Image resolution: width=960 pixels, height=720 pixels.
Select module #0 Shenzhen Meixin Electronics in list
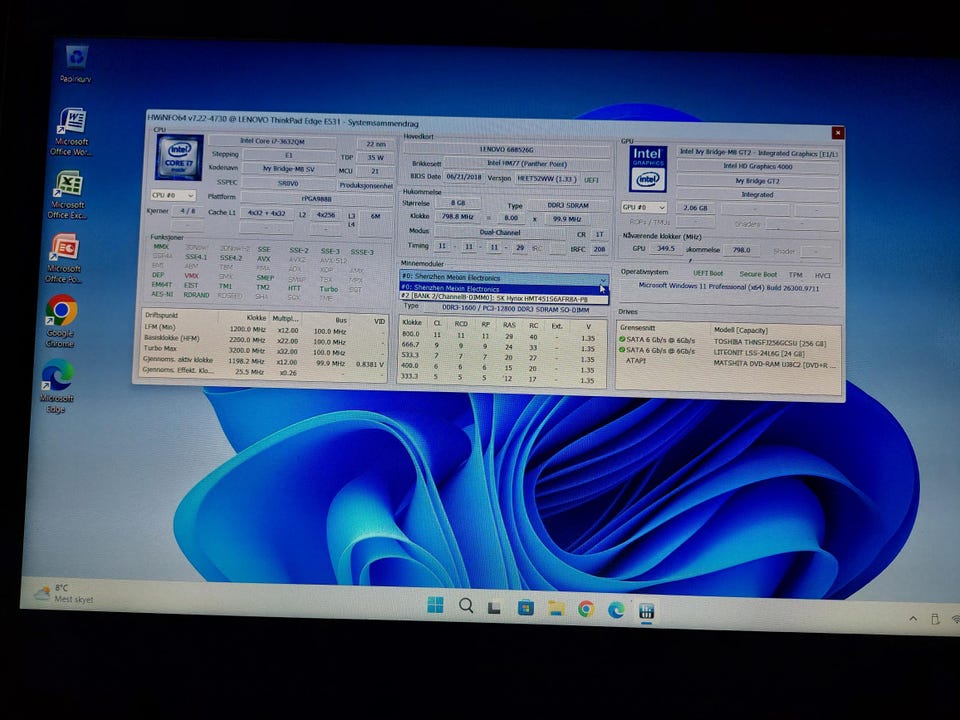[503, 288]
